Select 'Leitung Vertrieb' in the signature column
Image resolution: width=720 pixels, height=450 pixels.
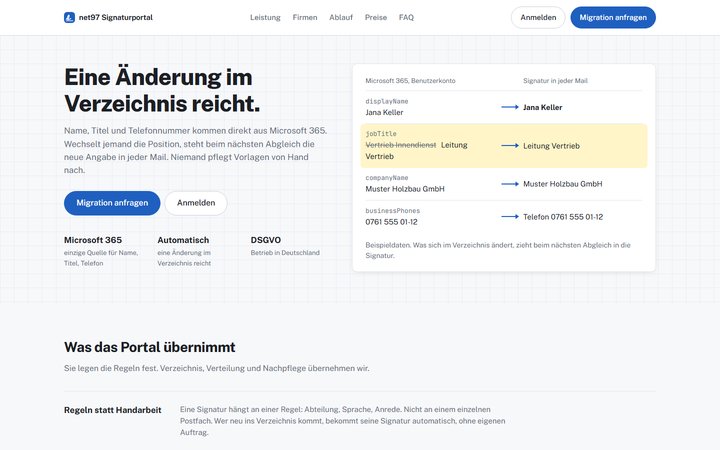[x=551, y=146]
